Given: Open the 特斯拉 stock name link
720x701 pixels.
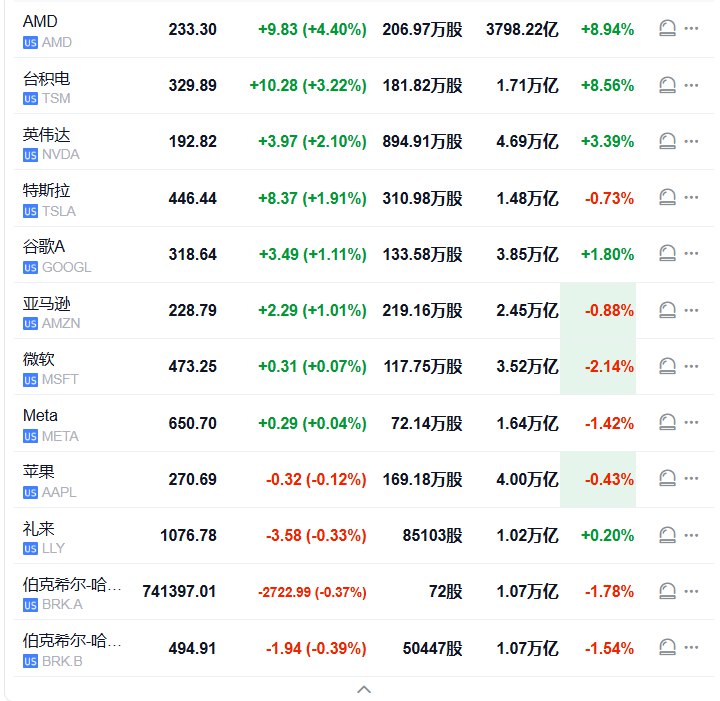Looking at the screenshot, I should [46, 190].
